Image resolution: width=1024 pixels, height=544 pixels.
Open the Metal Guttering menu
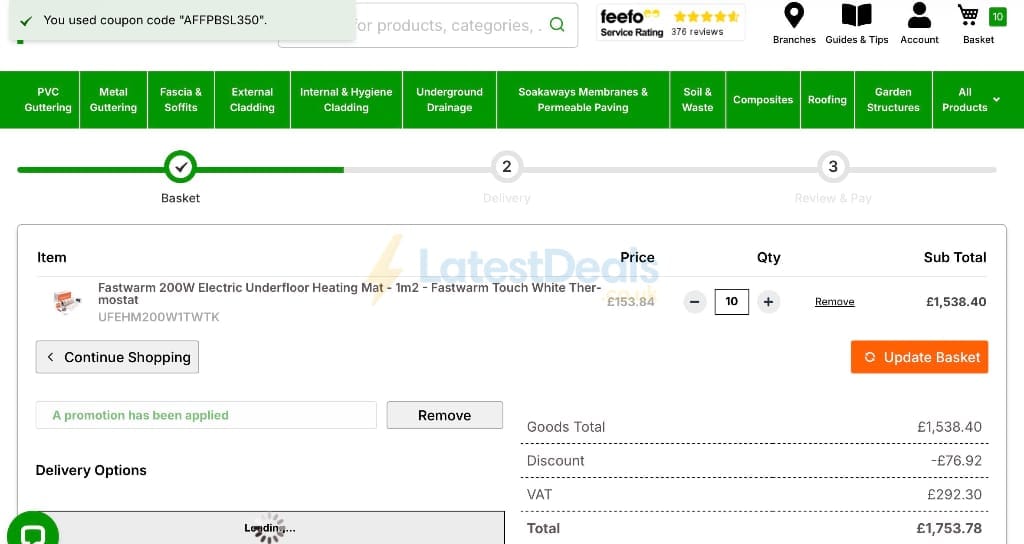click(x=113, y=100)
